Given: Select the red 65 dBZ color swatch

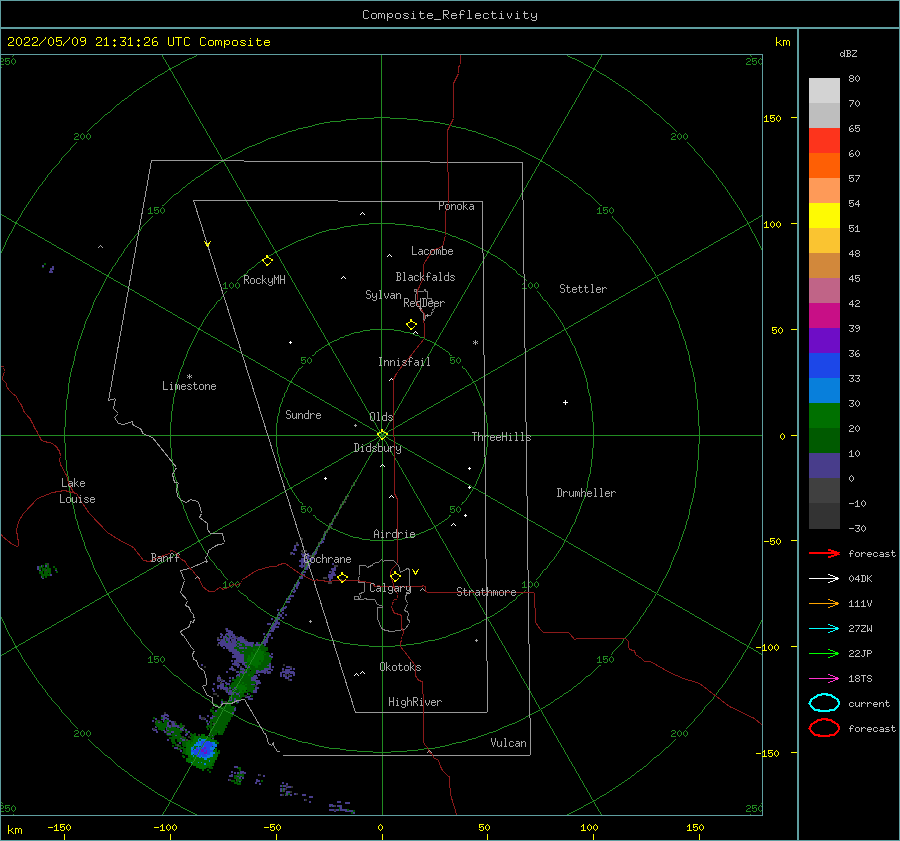Looking at the screenshot, I should click(x=824, y=141).
